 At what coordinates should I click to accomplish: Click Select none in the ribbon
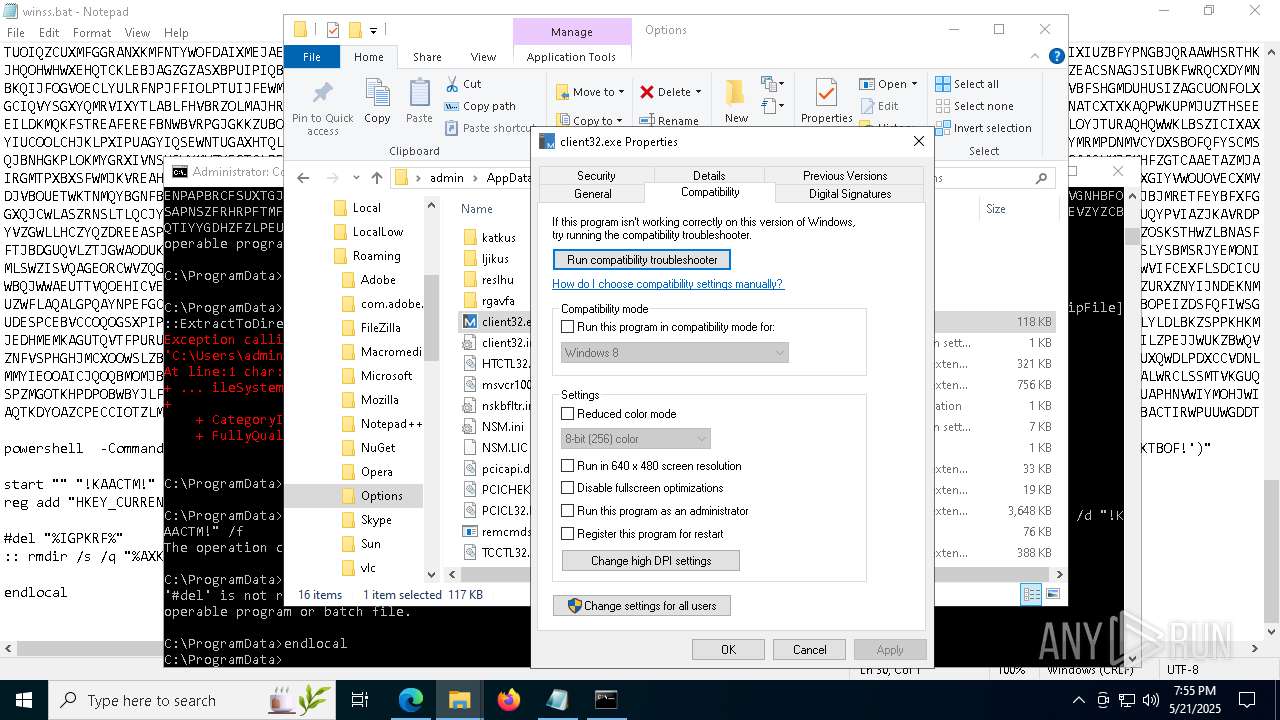973,106
